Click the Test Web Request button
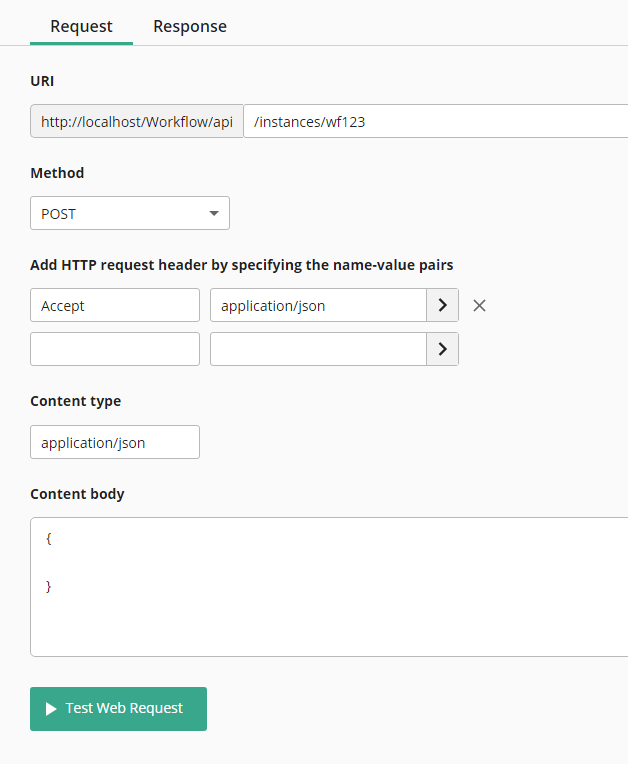The image size is (628, 764). point(118,709)
